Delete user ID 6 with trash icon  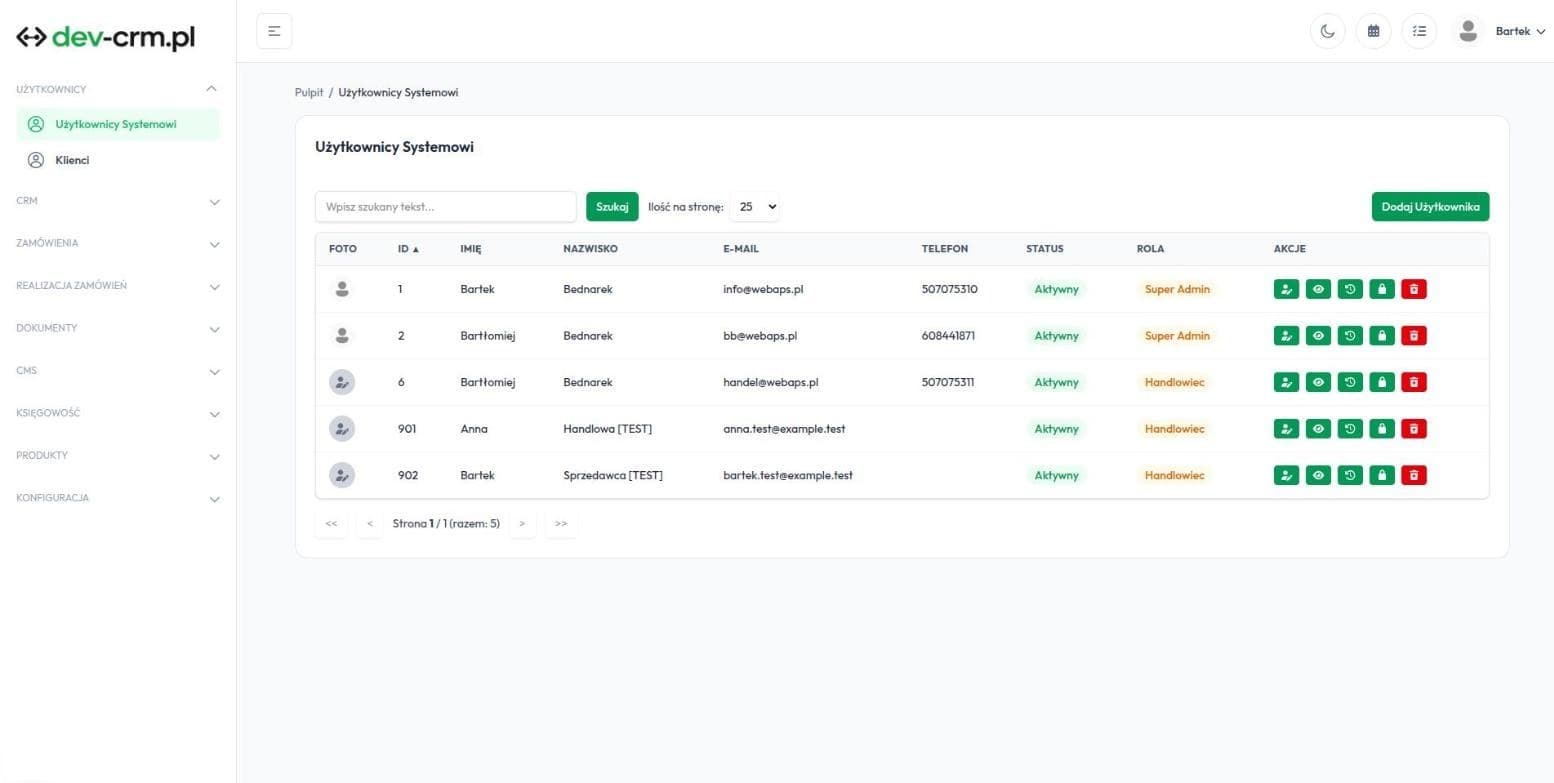(1413, 382)
